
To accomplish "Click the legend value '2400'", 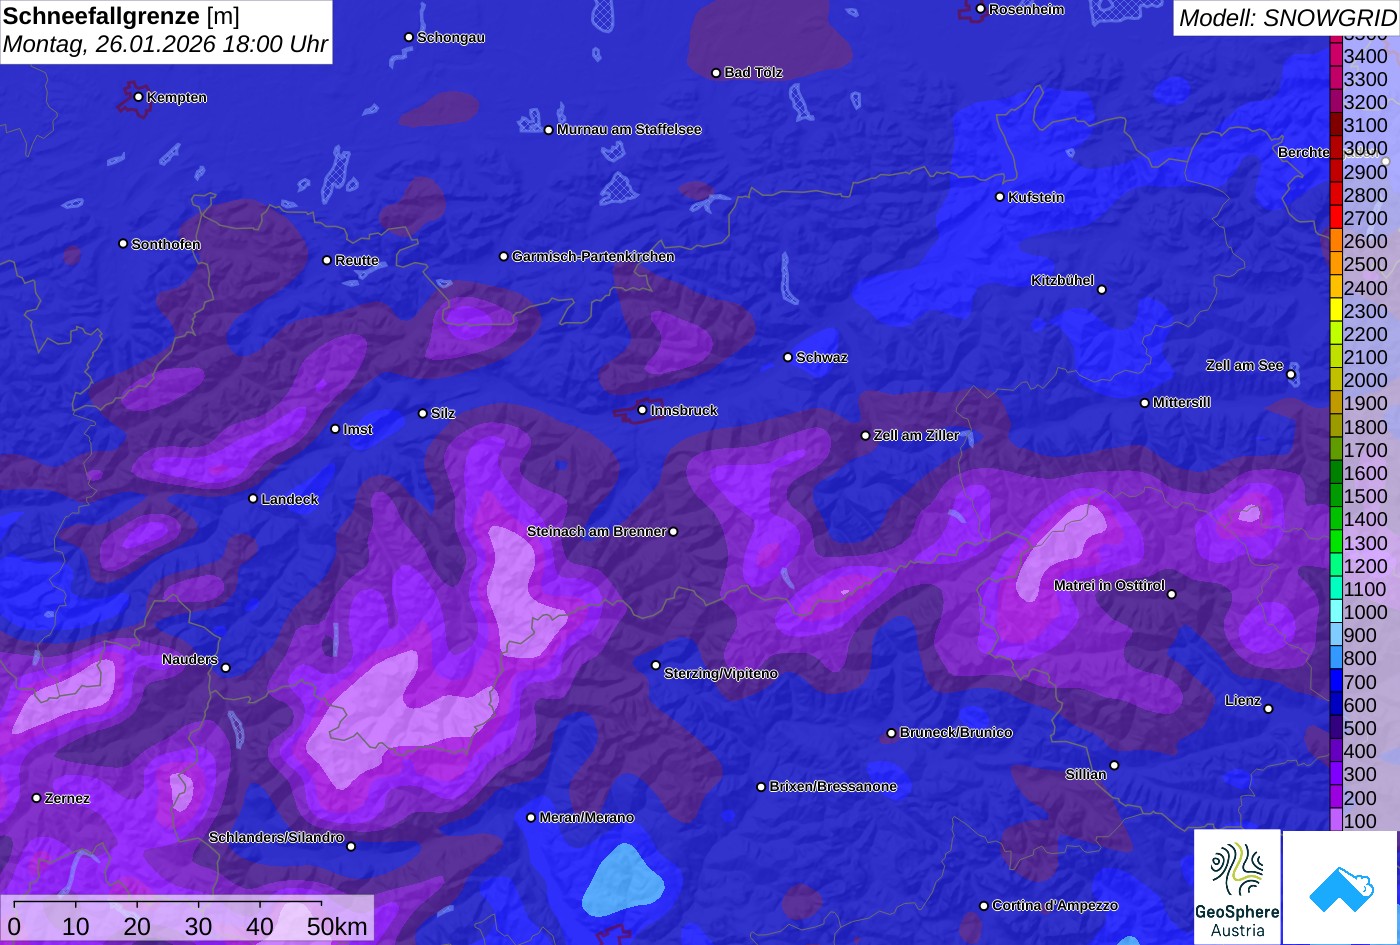I will pyautogui.click(x=1366, y=288).
